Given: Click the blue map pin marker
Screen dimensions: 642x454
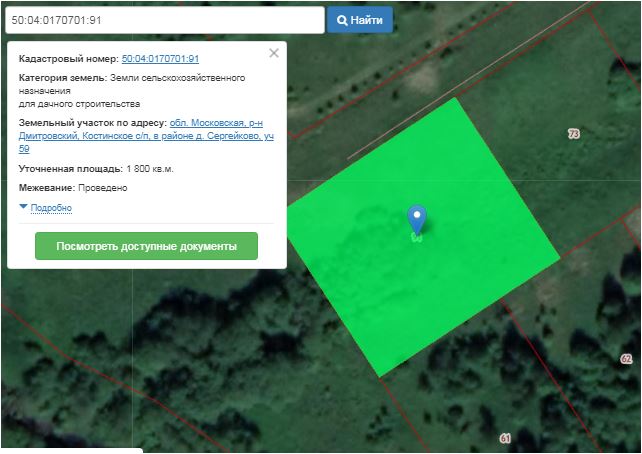Looking at the screenshot, I should point(417,219).
